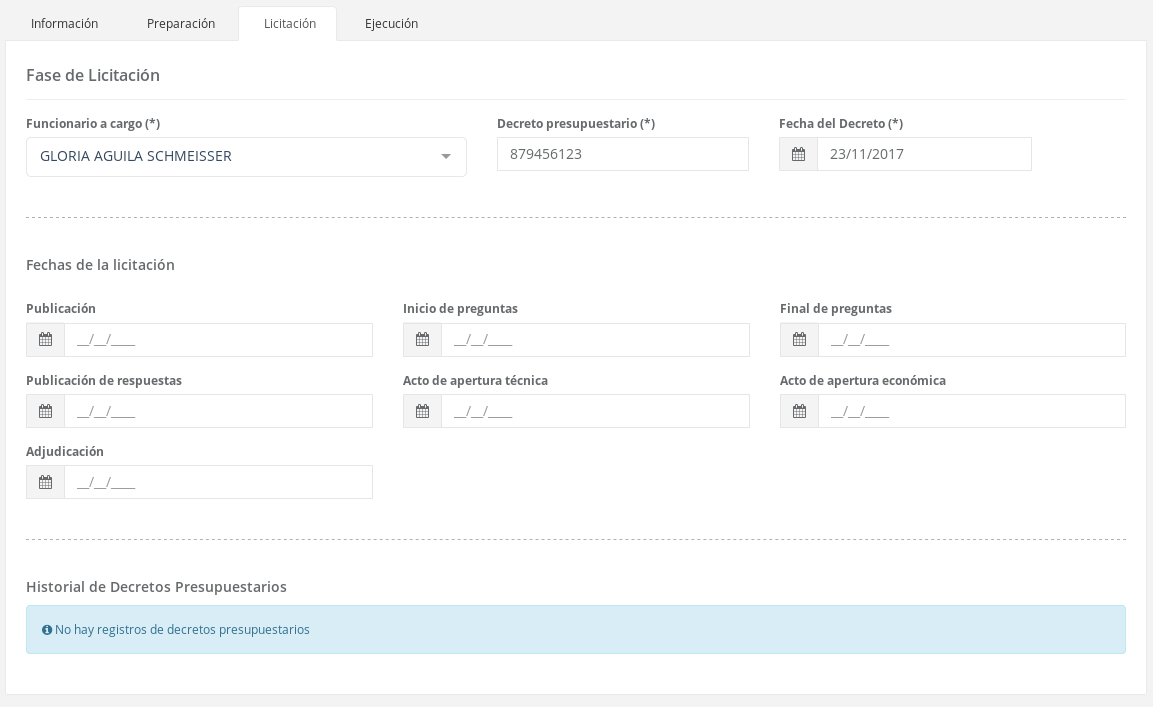Expand the Funcionario a cargo dropdown arrow
Image resolution: width=1153 pixels, height=707 pixels.
[446, 157]
